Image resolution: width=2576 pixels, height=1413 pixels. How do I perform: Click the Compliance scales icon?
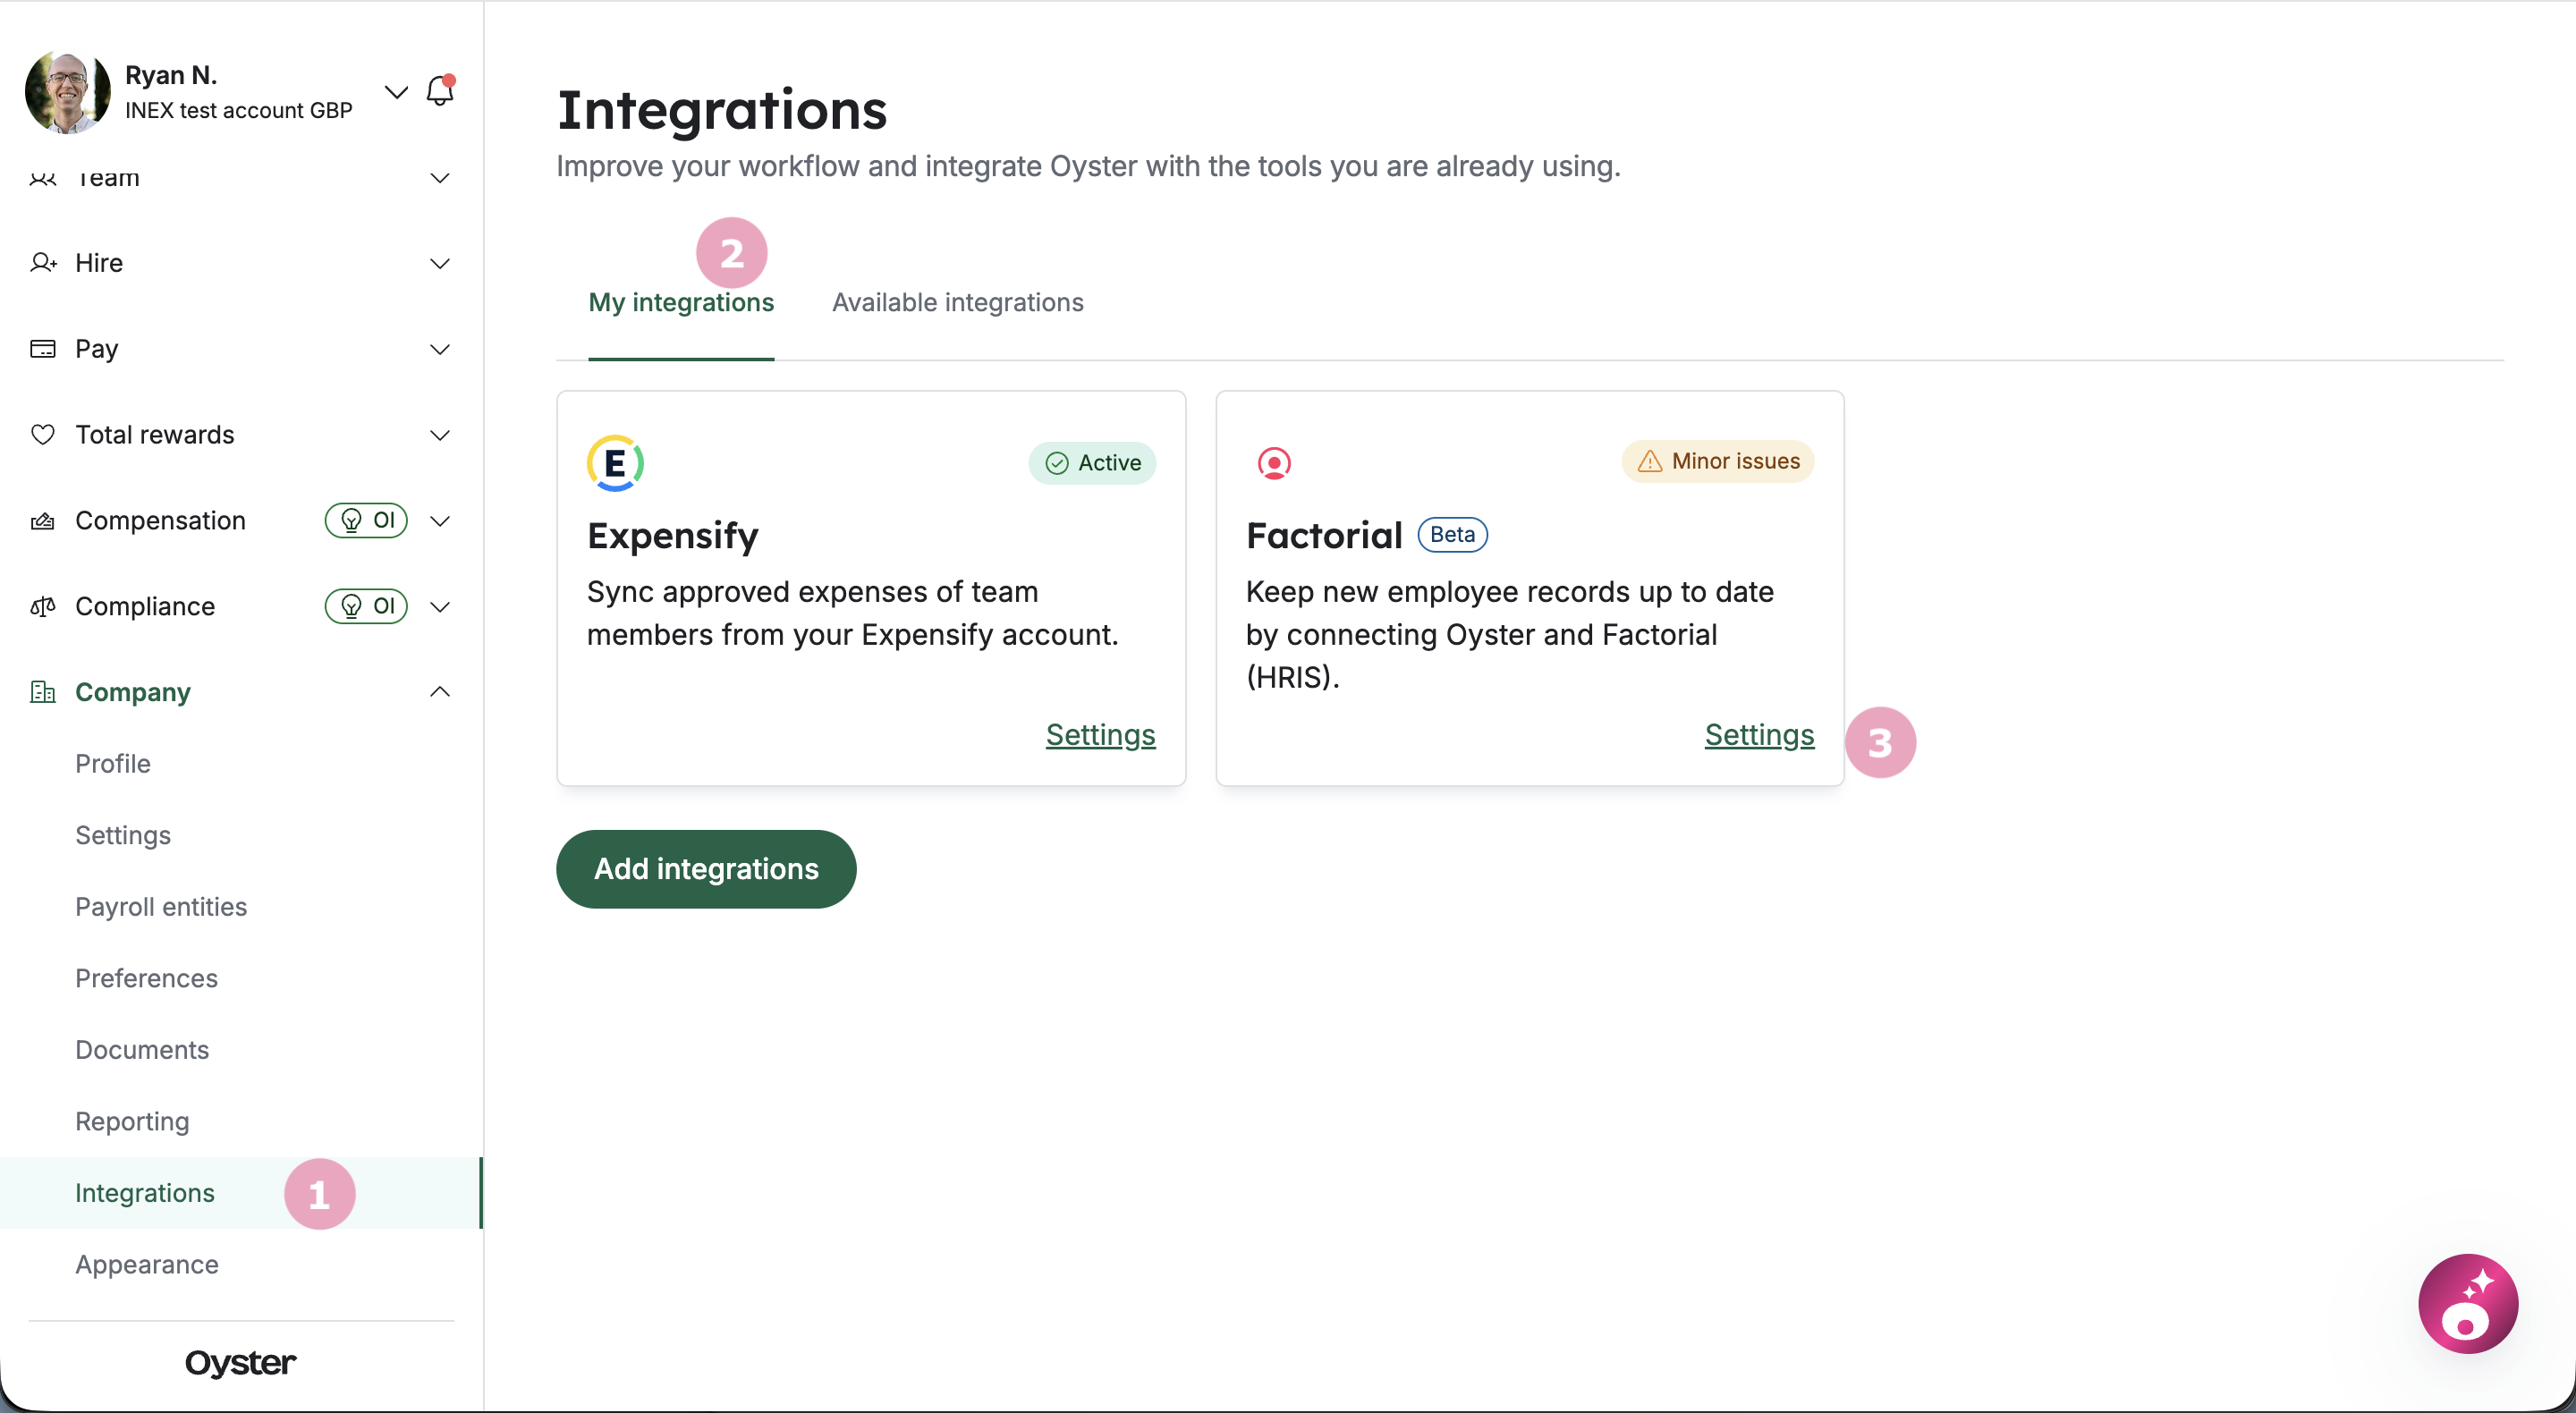[x=43, y=607]
